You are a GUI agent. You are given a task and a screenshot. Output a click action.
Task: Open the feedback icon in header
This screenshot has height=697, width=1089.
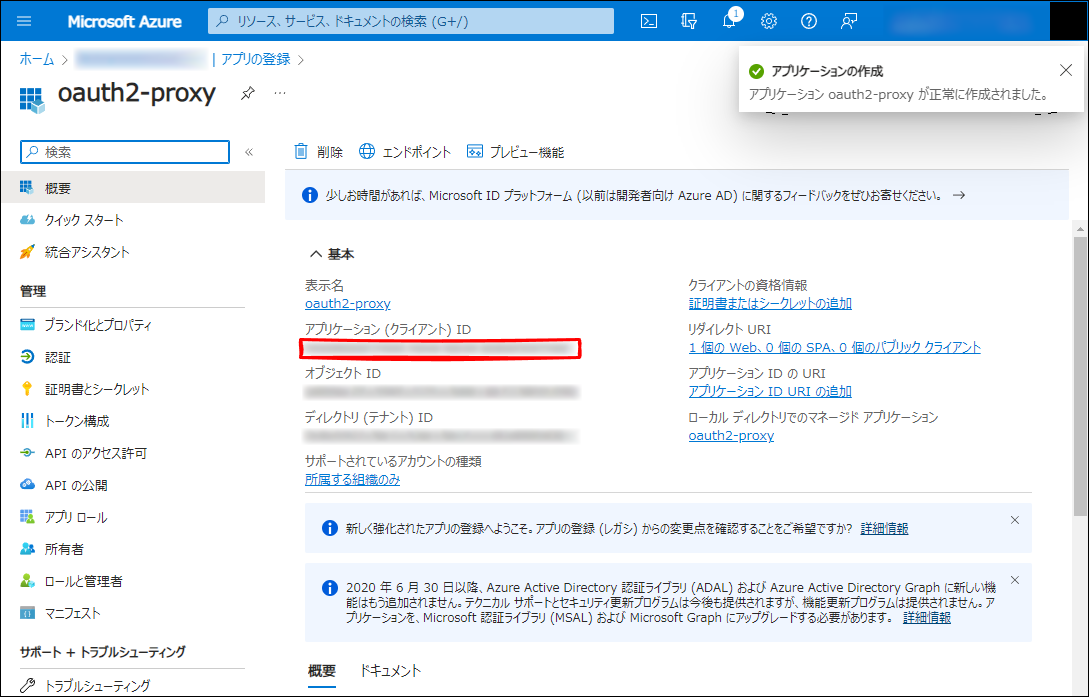pyautogui.click(x=849, y=21)
